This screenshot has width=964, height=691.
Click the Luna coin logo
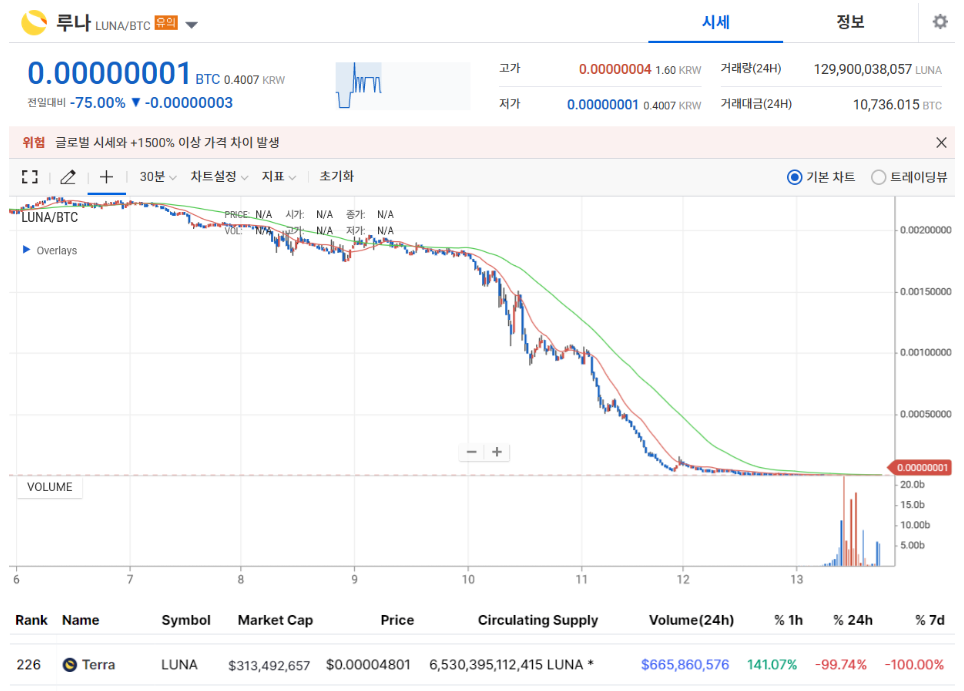coord(34,23)
